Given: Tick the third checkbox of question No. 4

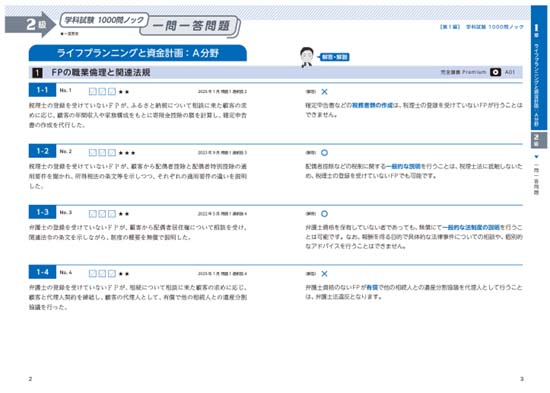Looking at the screenshot, I should click(112, 273).
